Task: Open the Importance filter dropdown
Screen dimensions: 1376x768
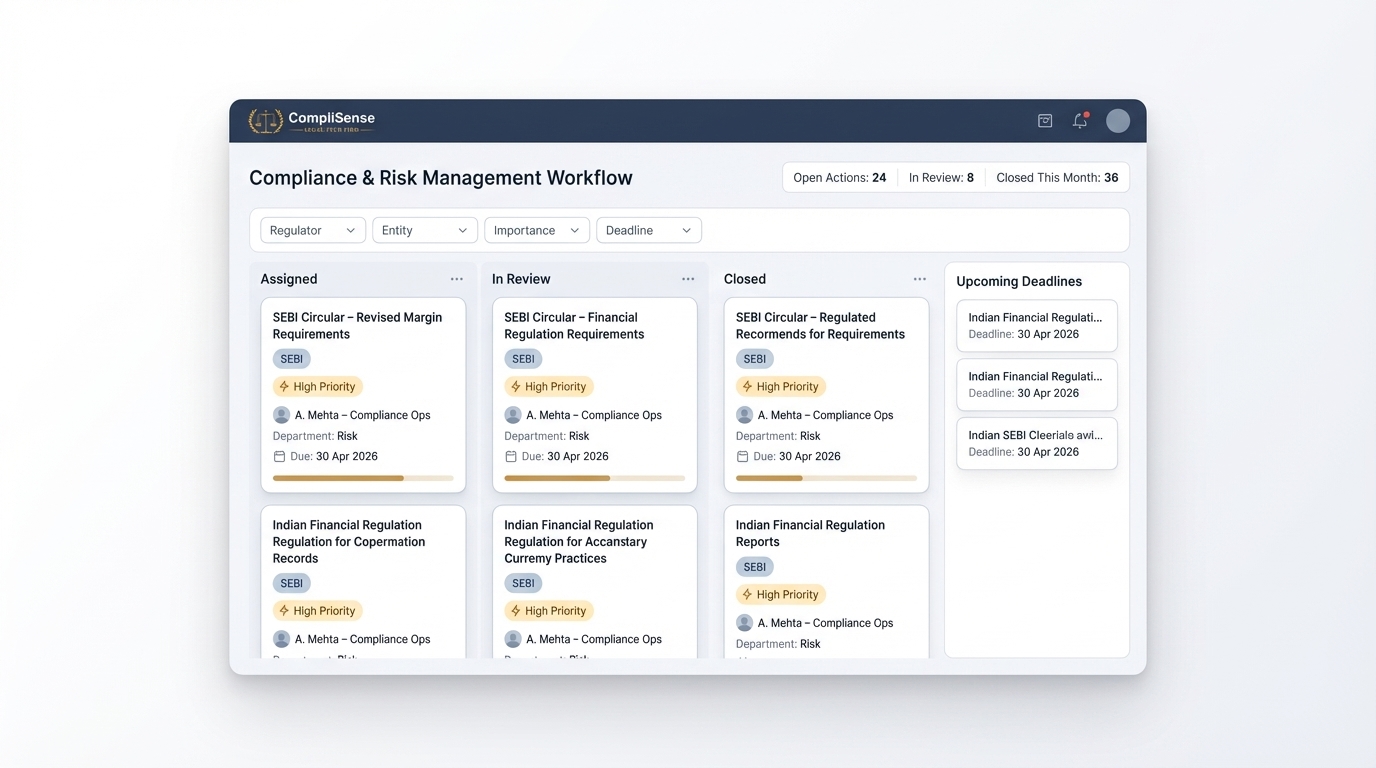Action: tap(537, 230)
